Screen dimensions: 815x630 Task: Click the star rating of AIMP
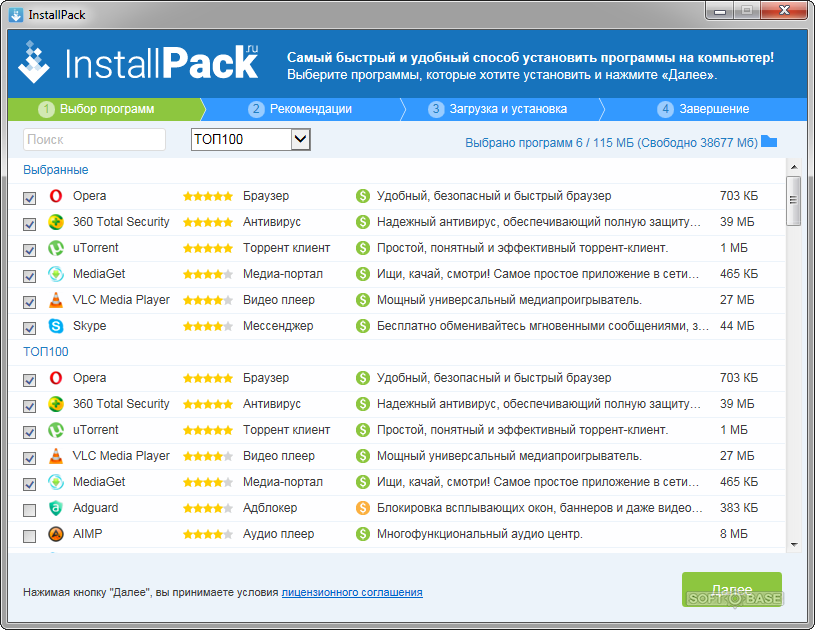(x=208, y=534)
